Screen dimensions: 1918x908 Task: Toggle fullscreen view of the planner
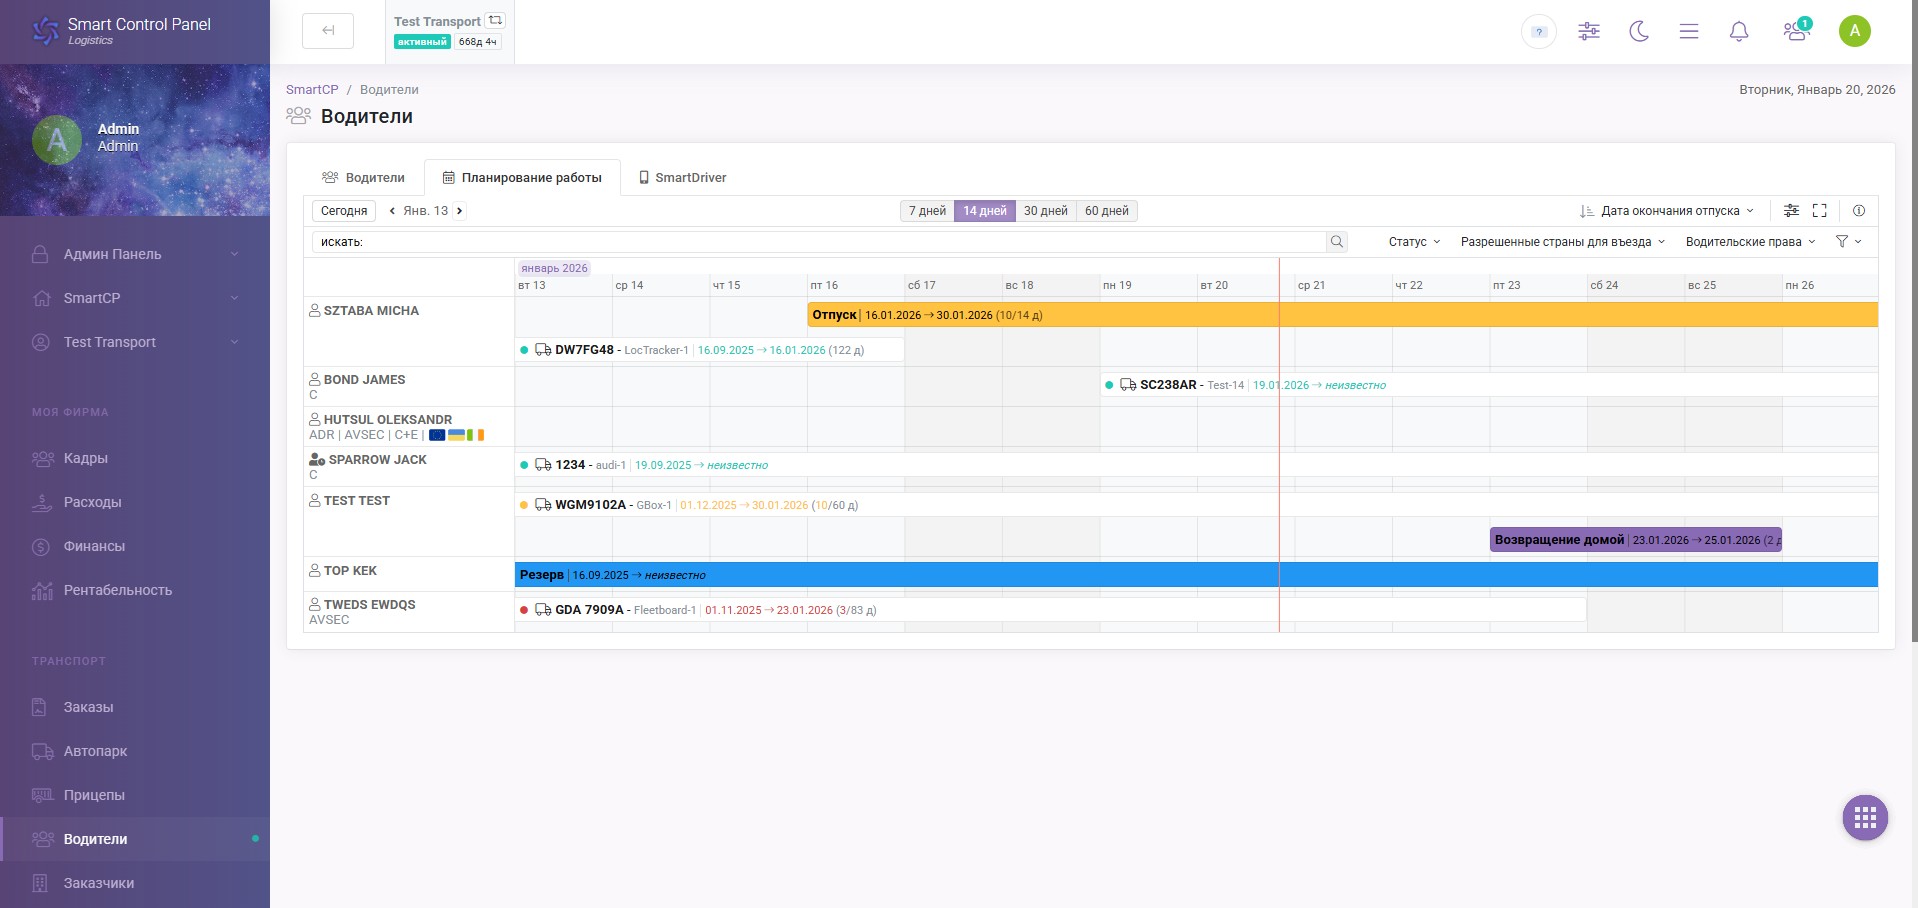1820,211
